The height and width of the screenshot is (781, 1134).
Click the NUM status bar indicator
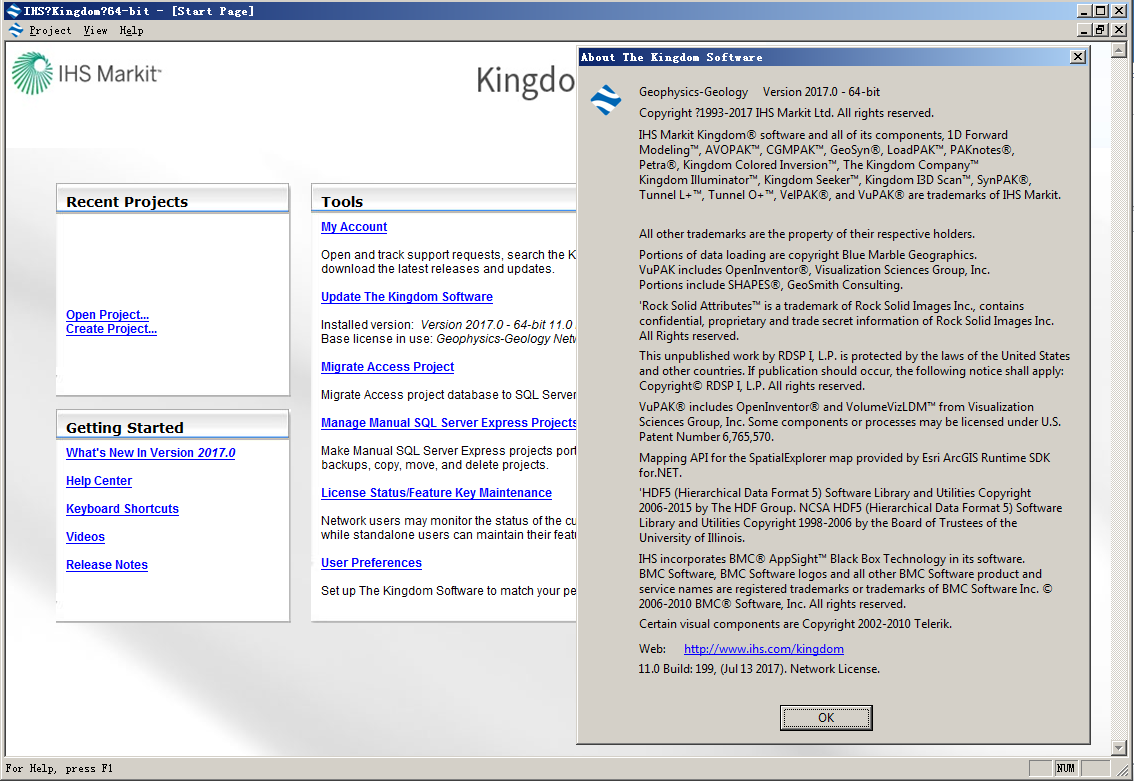[x=1065, y=768]
